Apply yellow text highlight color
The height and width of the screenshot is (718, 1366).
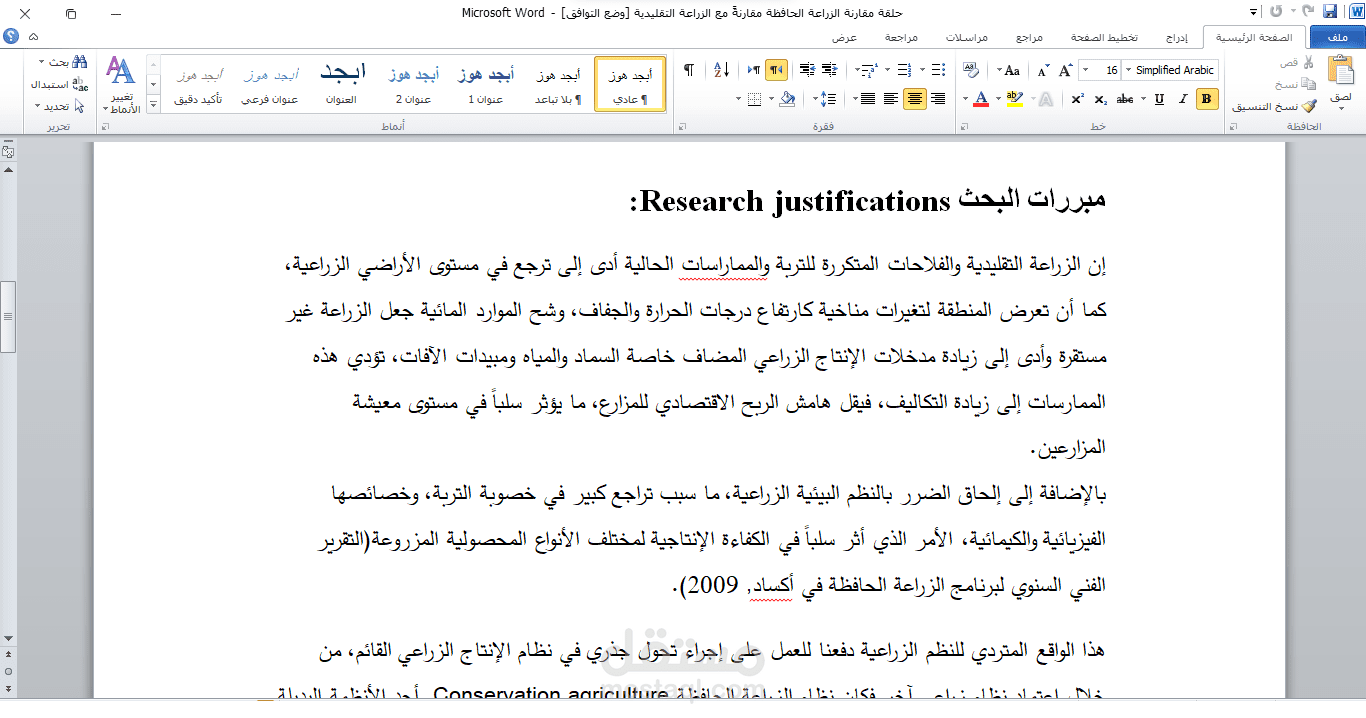[1014, 99]
